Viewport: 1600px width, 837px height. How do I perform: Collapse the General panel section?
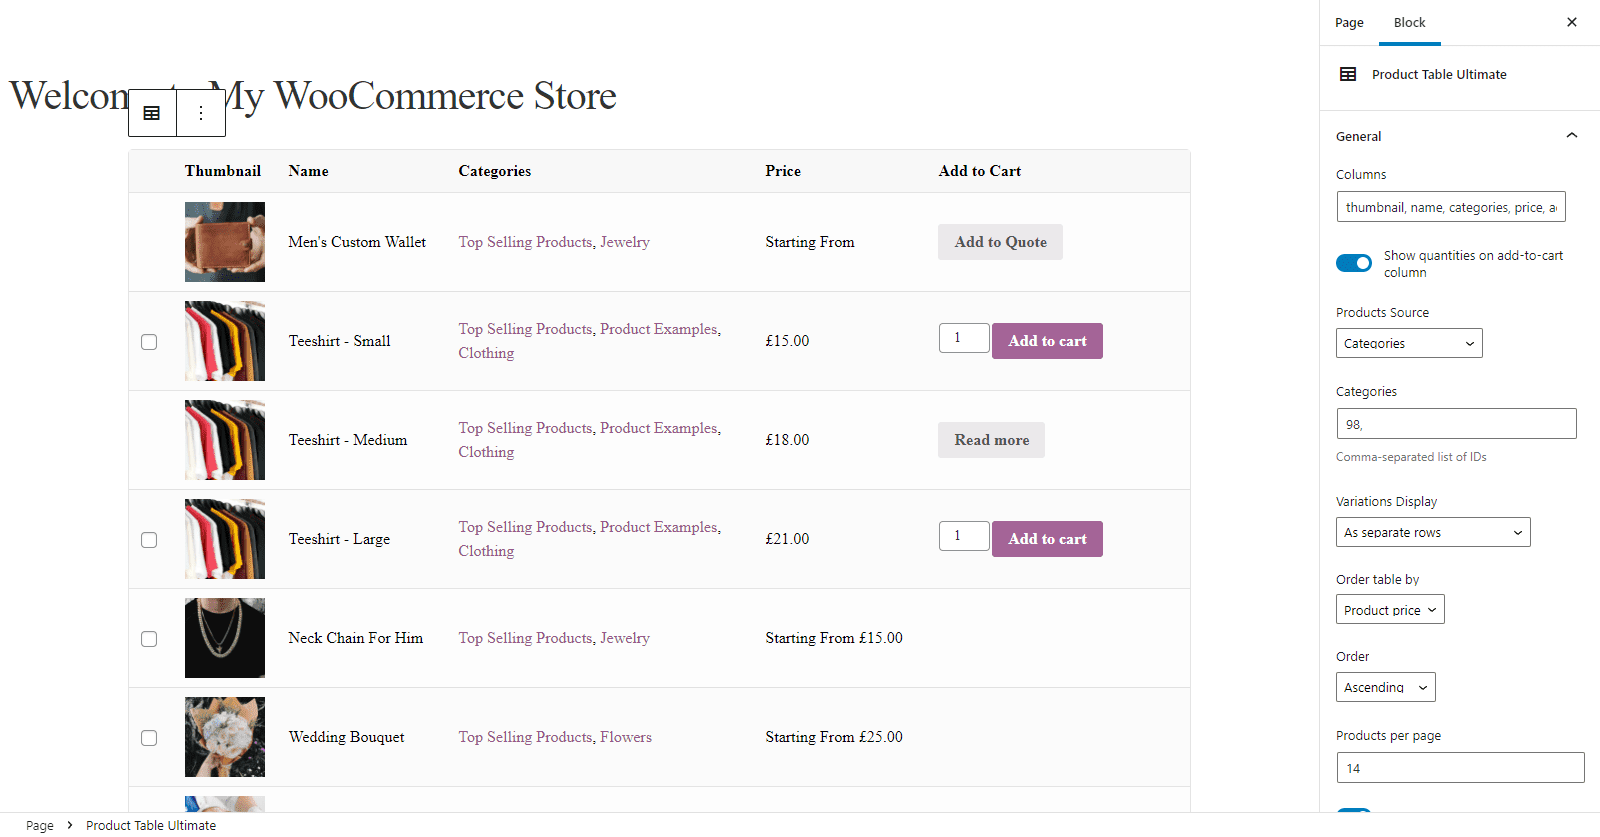click(x=1572, y=136)
